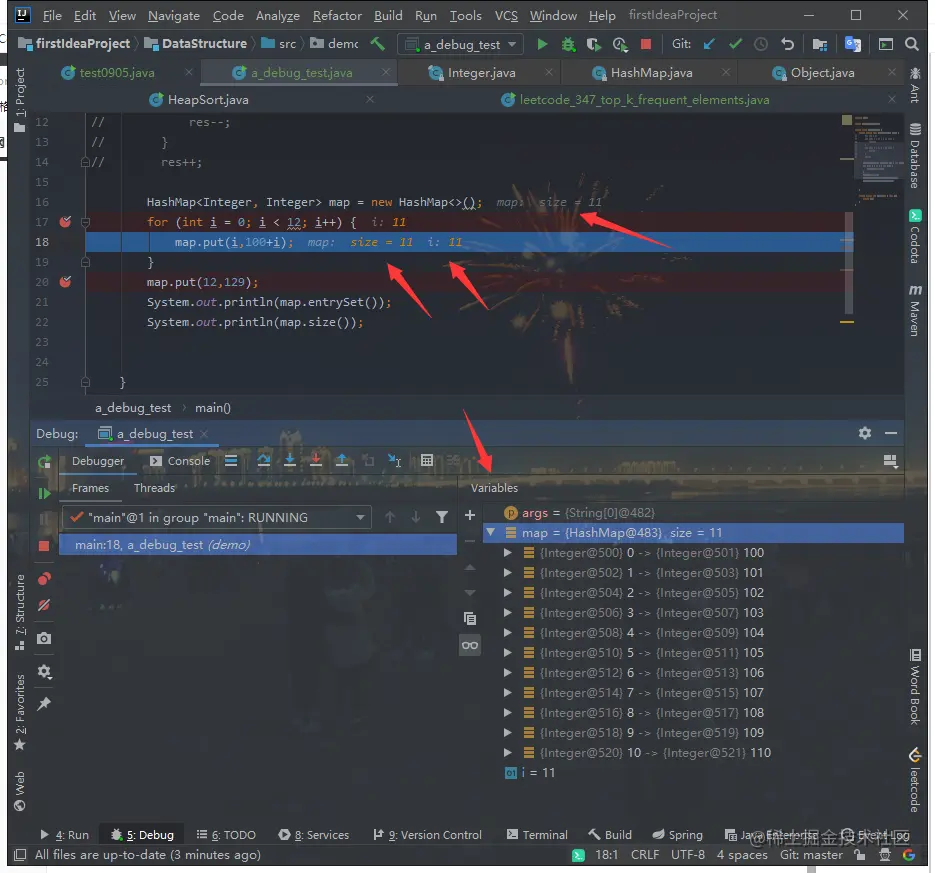Screen dimensions: 935x873
Task: Expand the entry 3 -> 103 node
Action: tap(508, 612)
